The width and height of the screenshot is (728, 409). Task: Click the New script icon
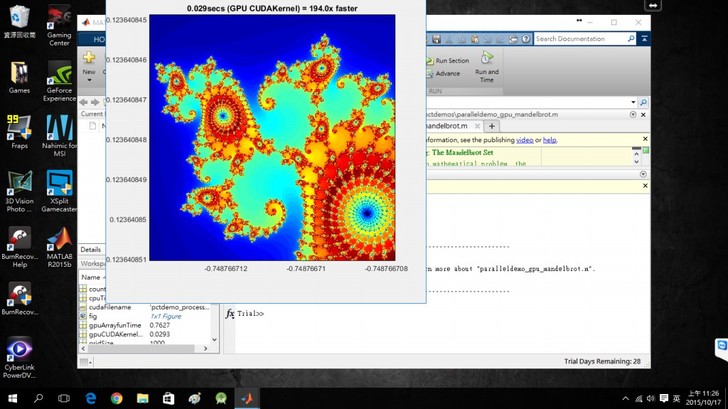pyautogui.click(x=89, y=59)
